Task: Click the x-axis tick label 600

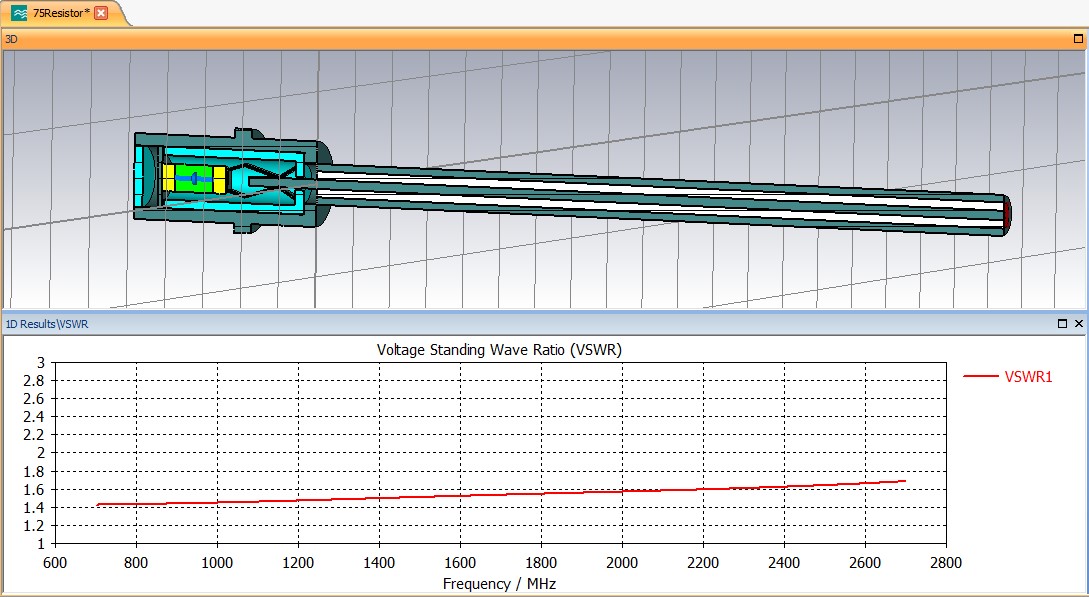Action: pos(55,562)
